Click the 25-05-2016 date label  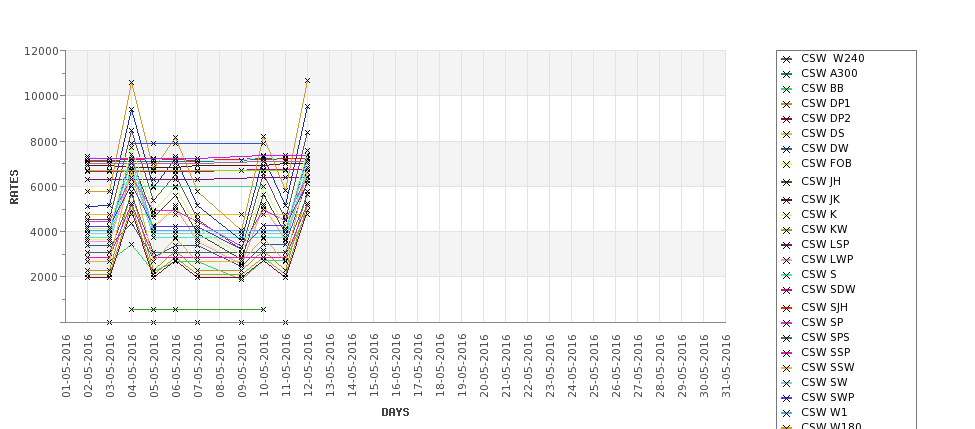click(594, 366)
